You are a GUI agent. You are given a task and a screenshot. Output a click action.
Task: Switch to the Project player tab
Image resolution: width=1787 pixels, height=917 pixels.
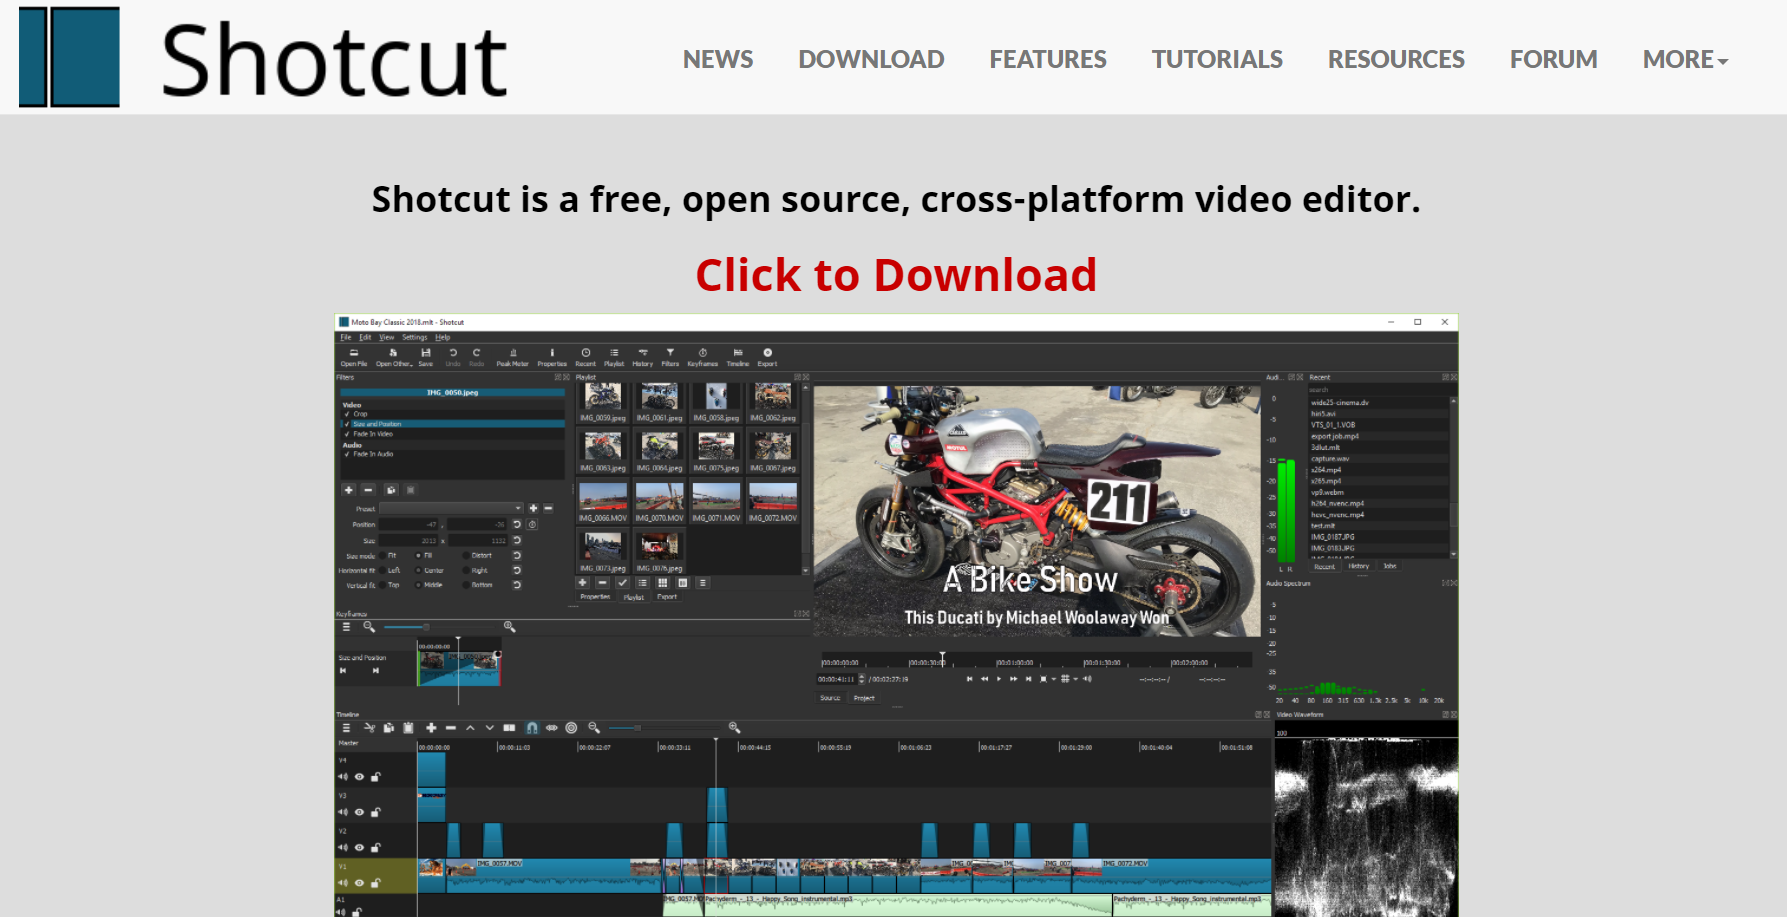tap(864, 698)
